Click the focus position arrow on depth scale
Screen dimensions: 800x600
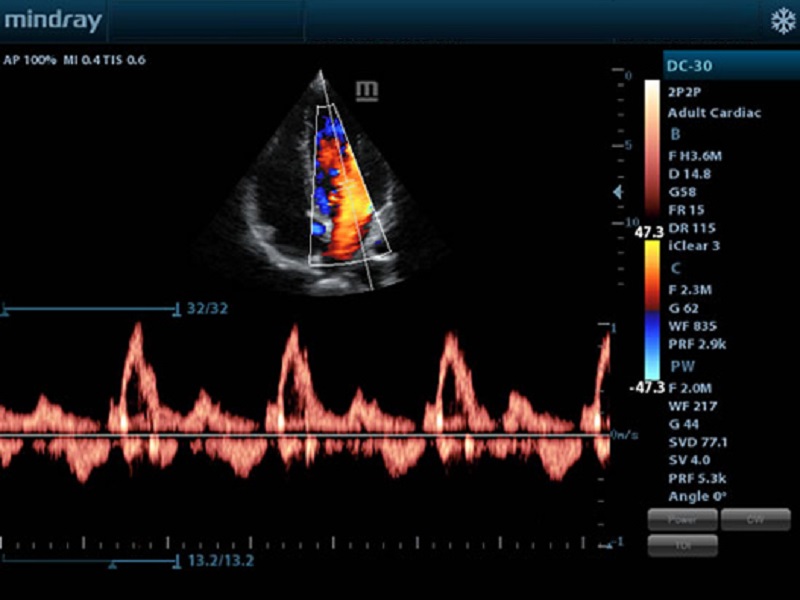click(x=618, y=191)
